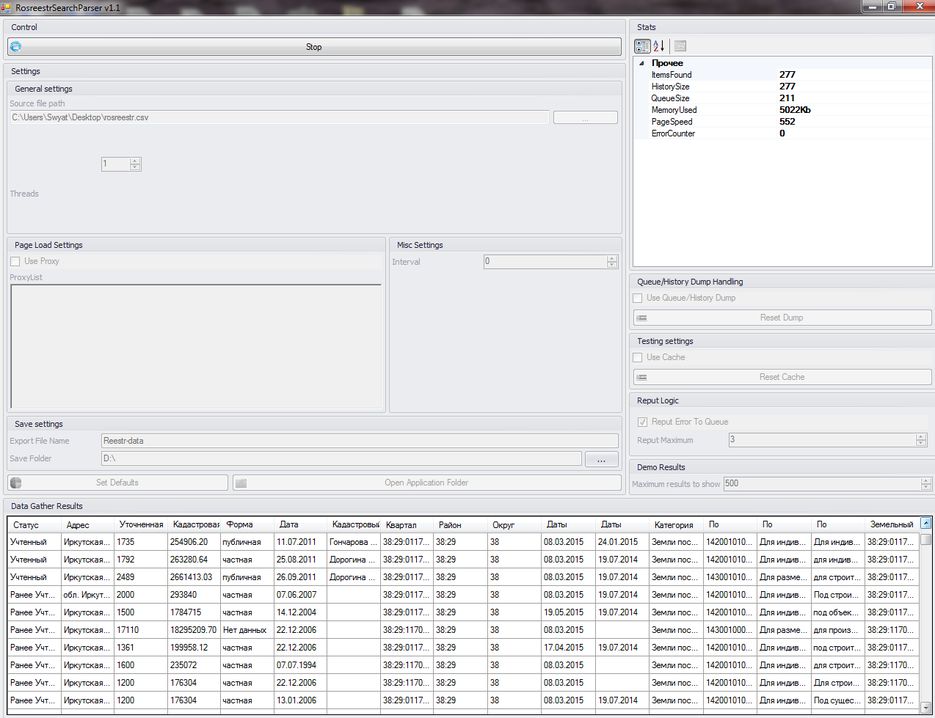Select the cell reading Гончарова
The width and height of the screenshot is (935, 718).
pos(354,542)
